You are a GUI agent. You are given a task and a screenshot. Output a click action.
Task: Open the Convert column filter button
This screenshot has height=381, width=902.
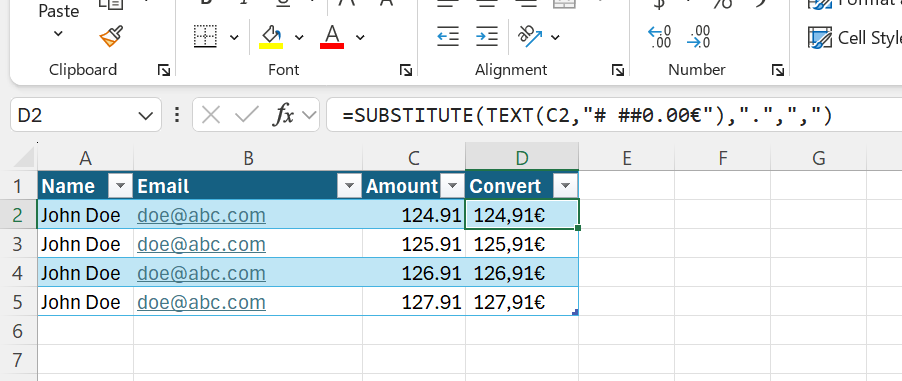565,186
